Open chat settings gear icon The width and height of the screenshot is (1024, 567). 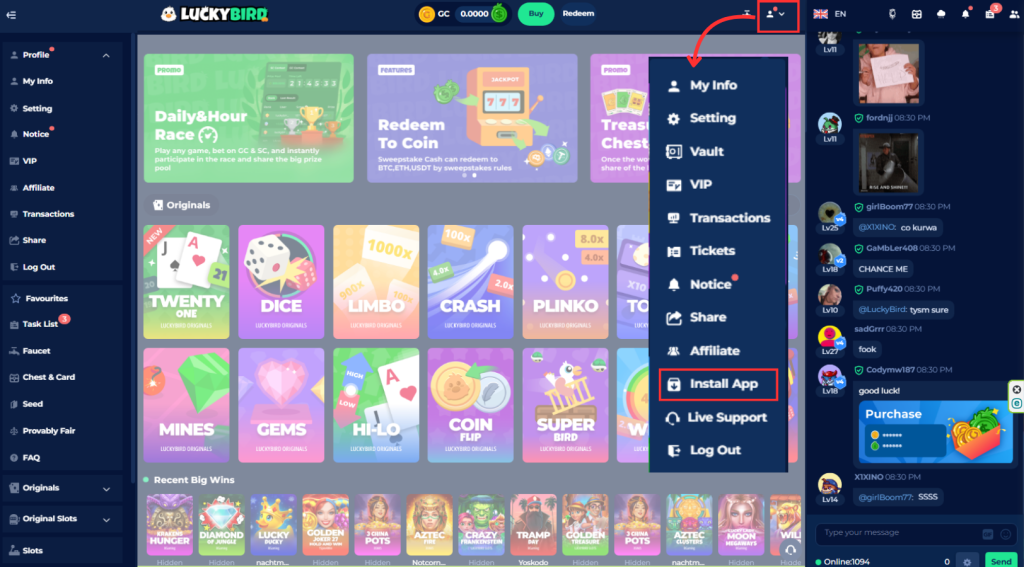(967, 561)
